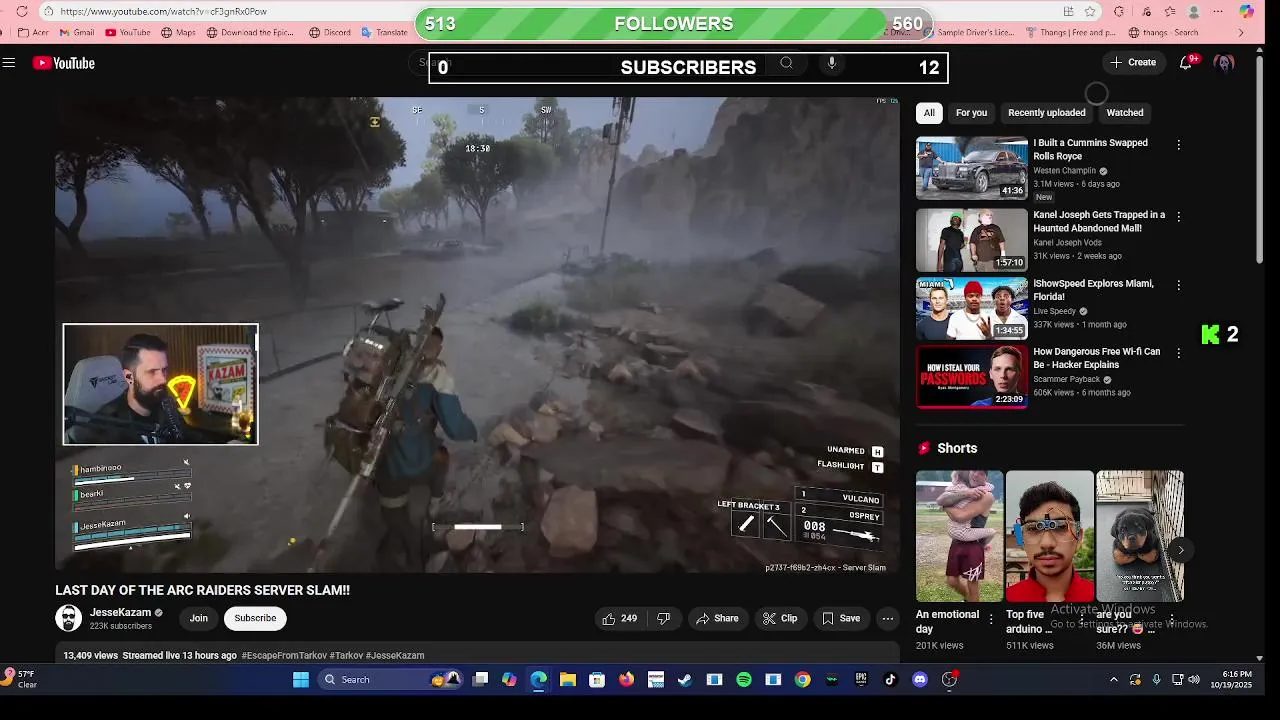Open the #EscapeFromTarkov hashtag
The width and height of the screenshot is (1280, 720).
[x=284, y=656]
